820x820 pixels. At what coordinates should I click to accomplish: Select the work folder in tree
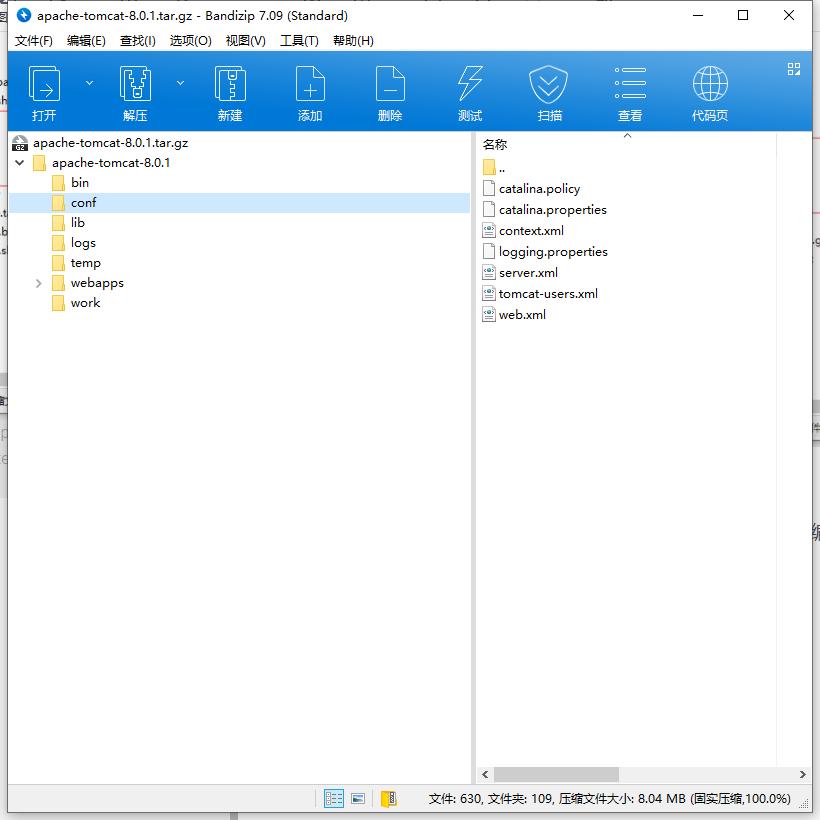point(85,303)
